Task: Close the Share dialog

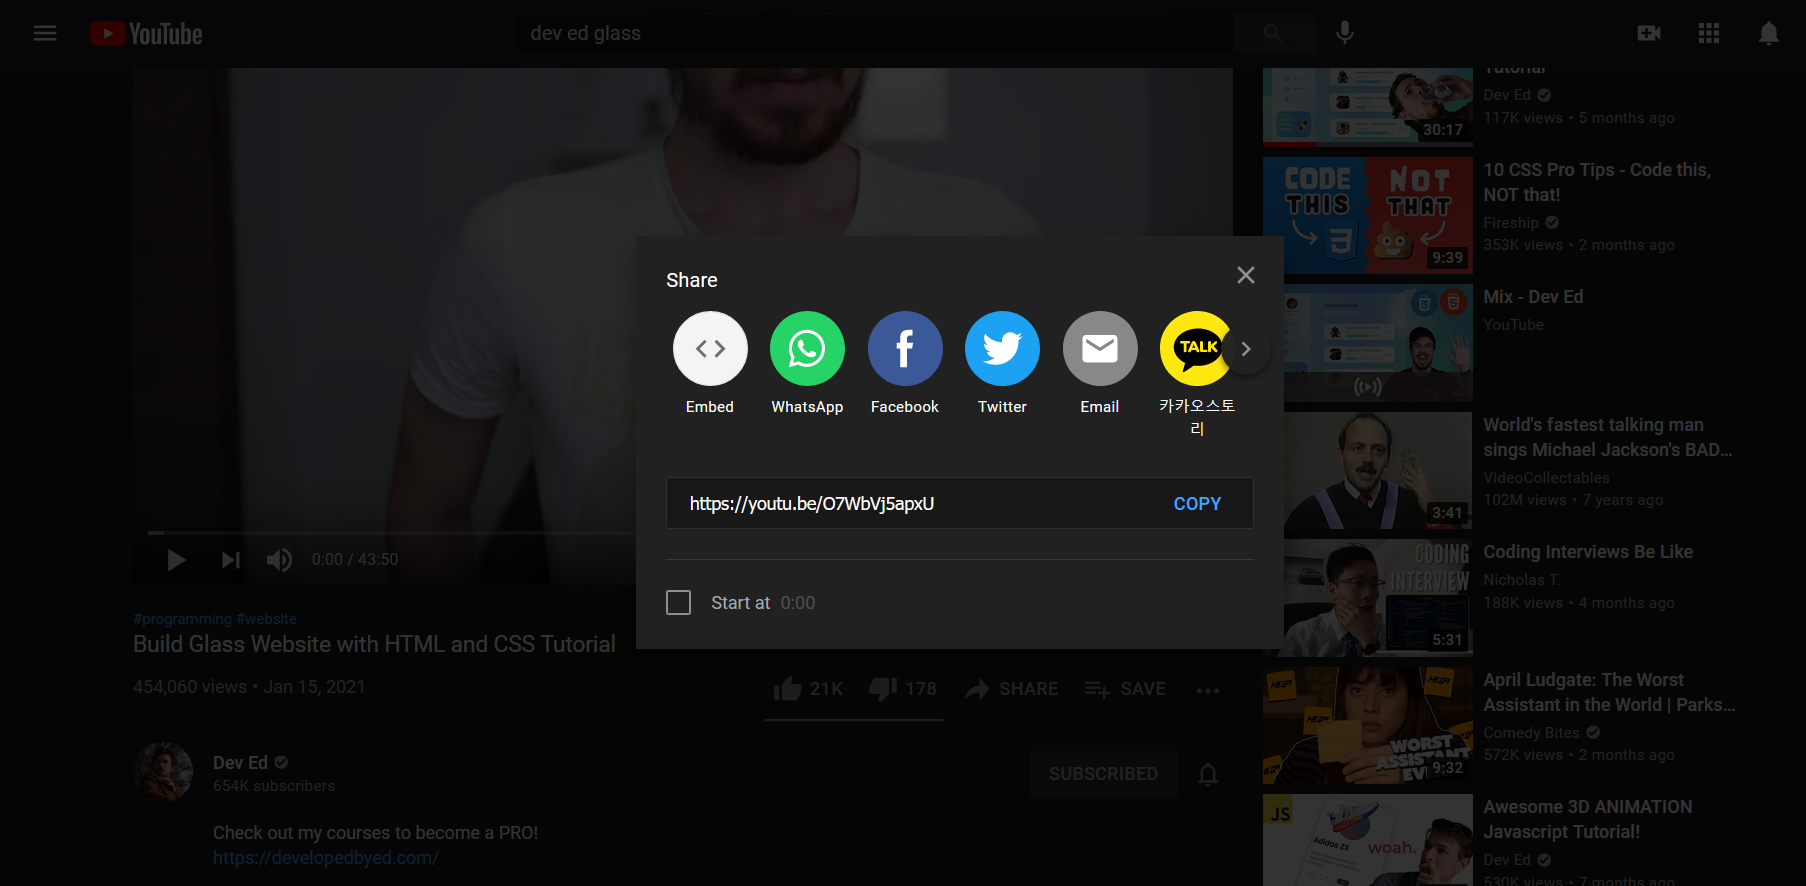Action: click(1246, 275)
